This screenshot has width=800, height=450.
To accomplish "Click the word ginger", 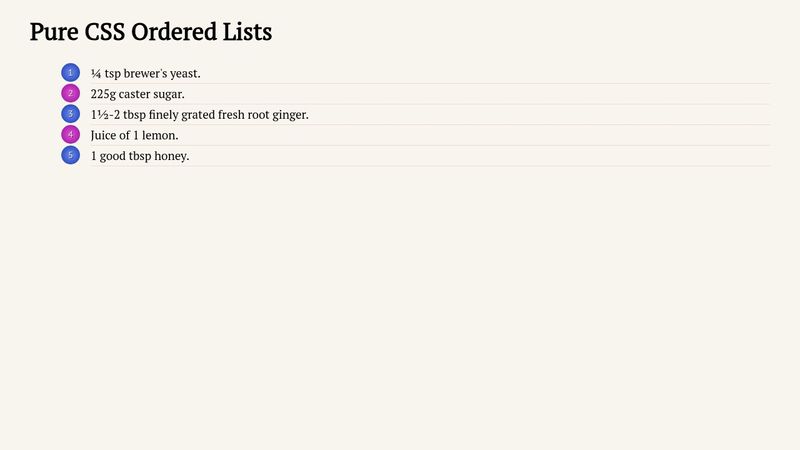I will tap(290, 115).
